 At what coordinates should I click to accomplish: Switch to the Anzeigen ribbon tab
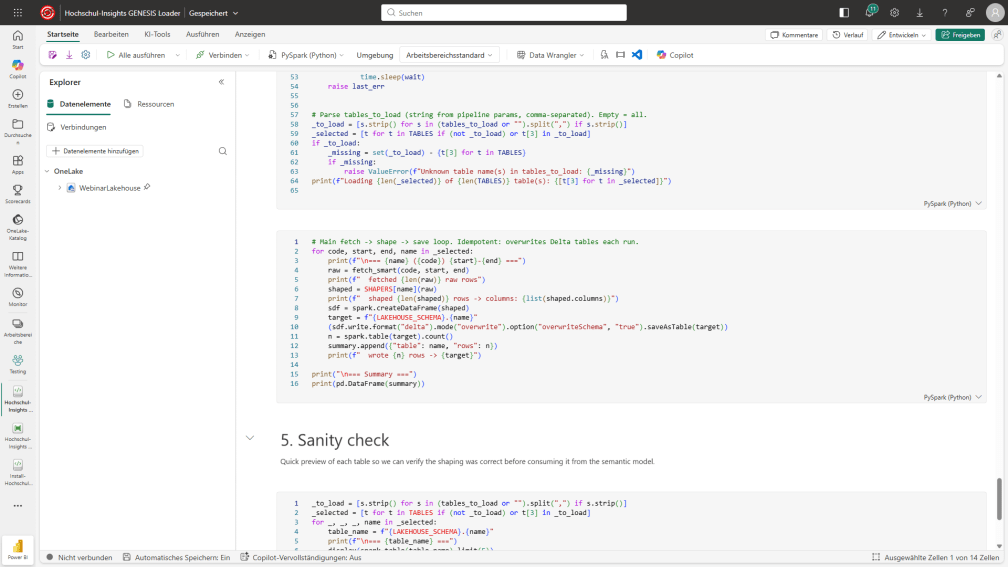[x=250, y=35]
